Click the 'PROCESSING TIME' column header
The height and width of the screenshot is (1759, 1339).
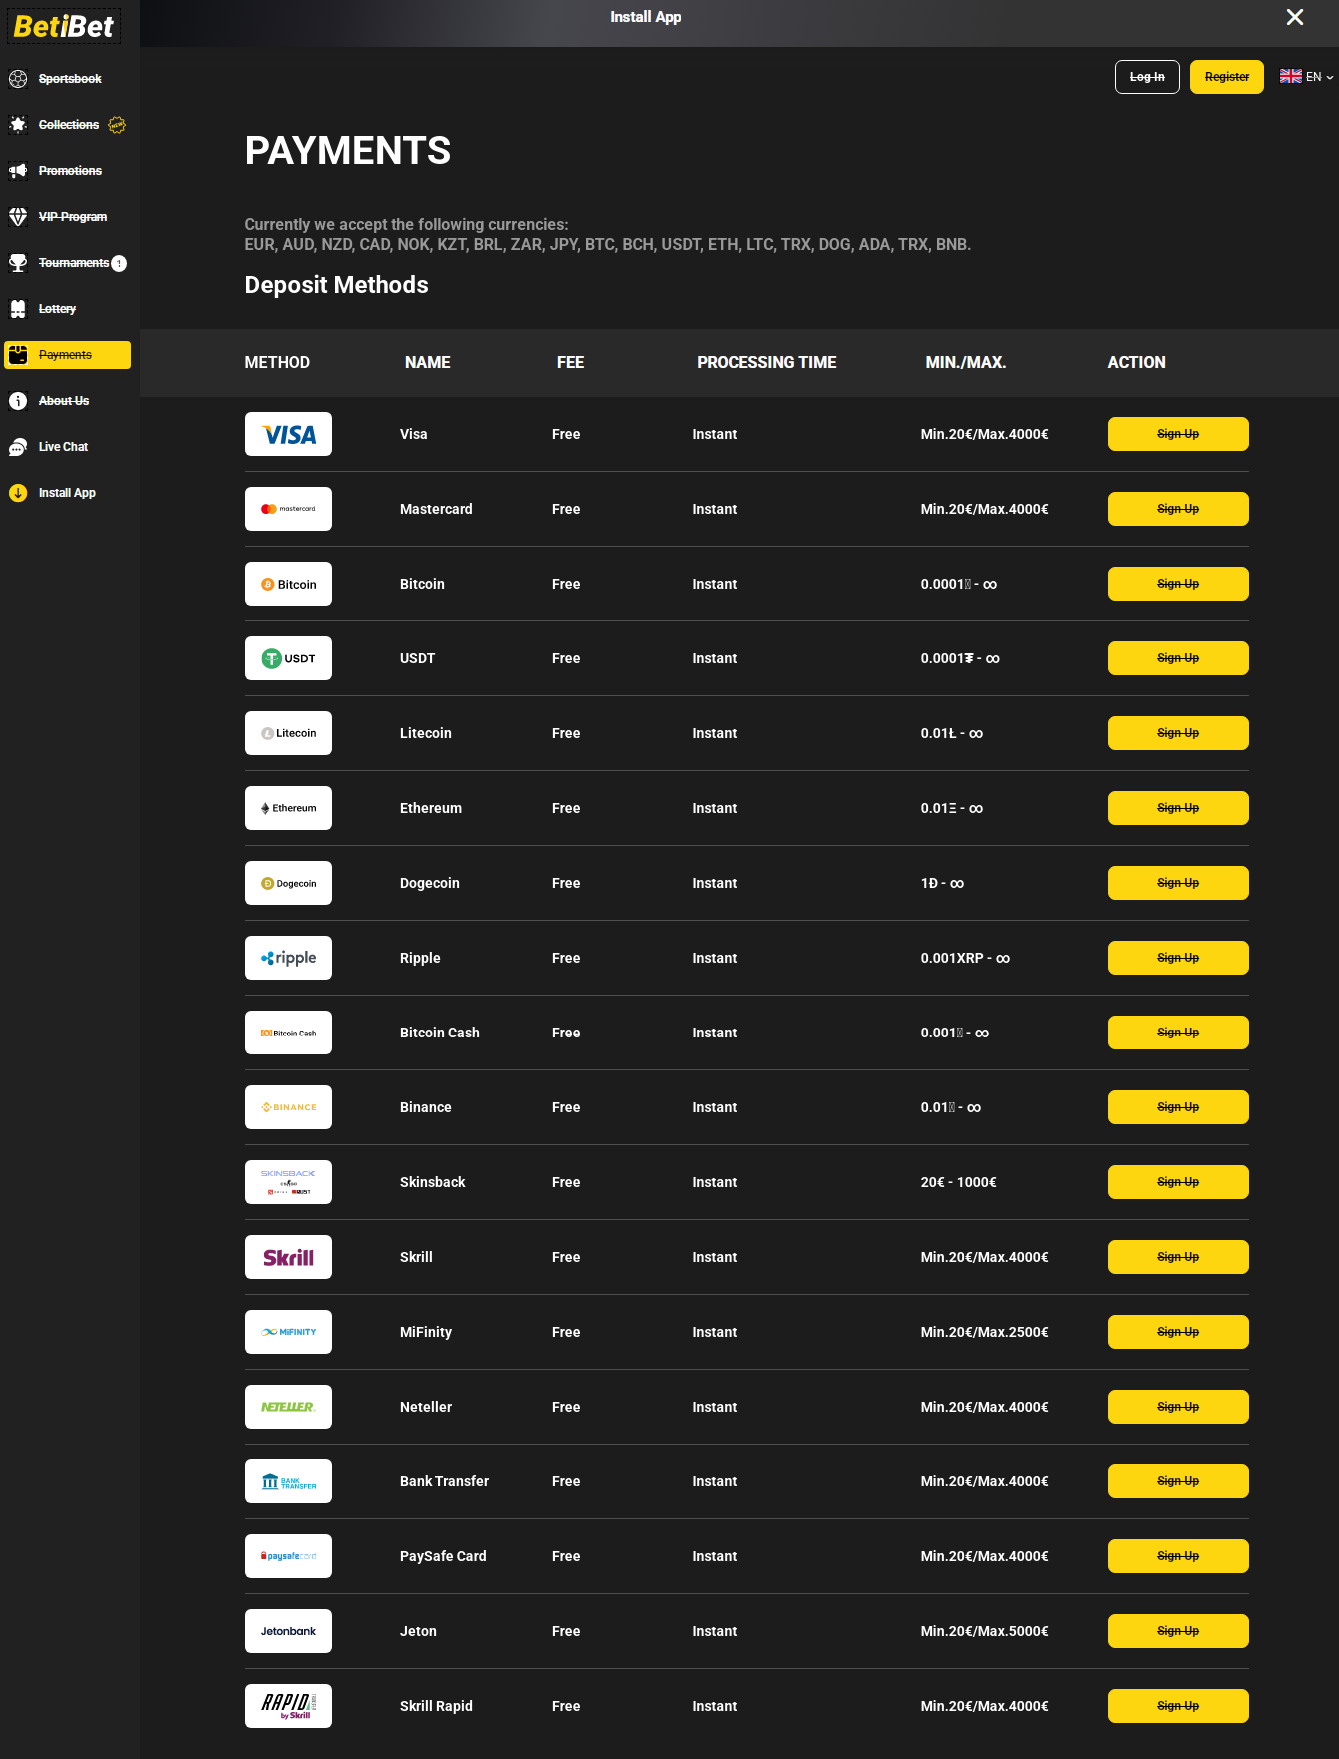click(767, 362)
